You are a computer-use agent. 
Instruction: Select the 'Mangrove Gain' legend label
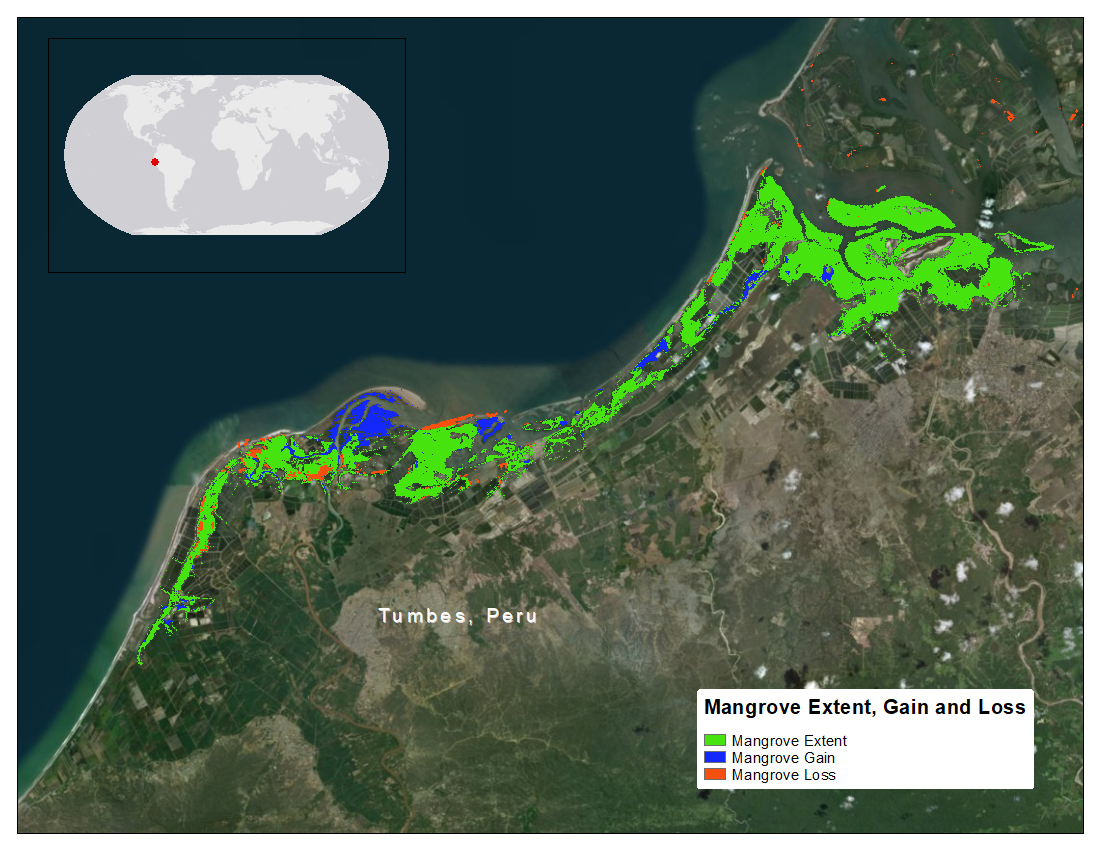[x=783, y=758]
